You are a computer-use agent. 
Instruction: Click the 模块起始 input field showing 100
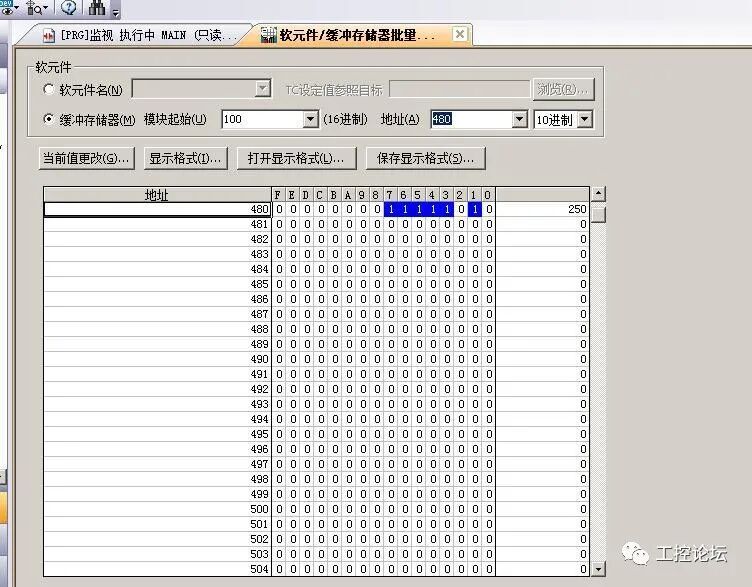(263, 119)
